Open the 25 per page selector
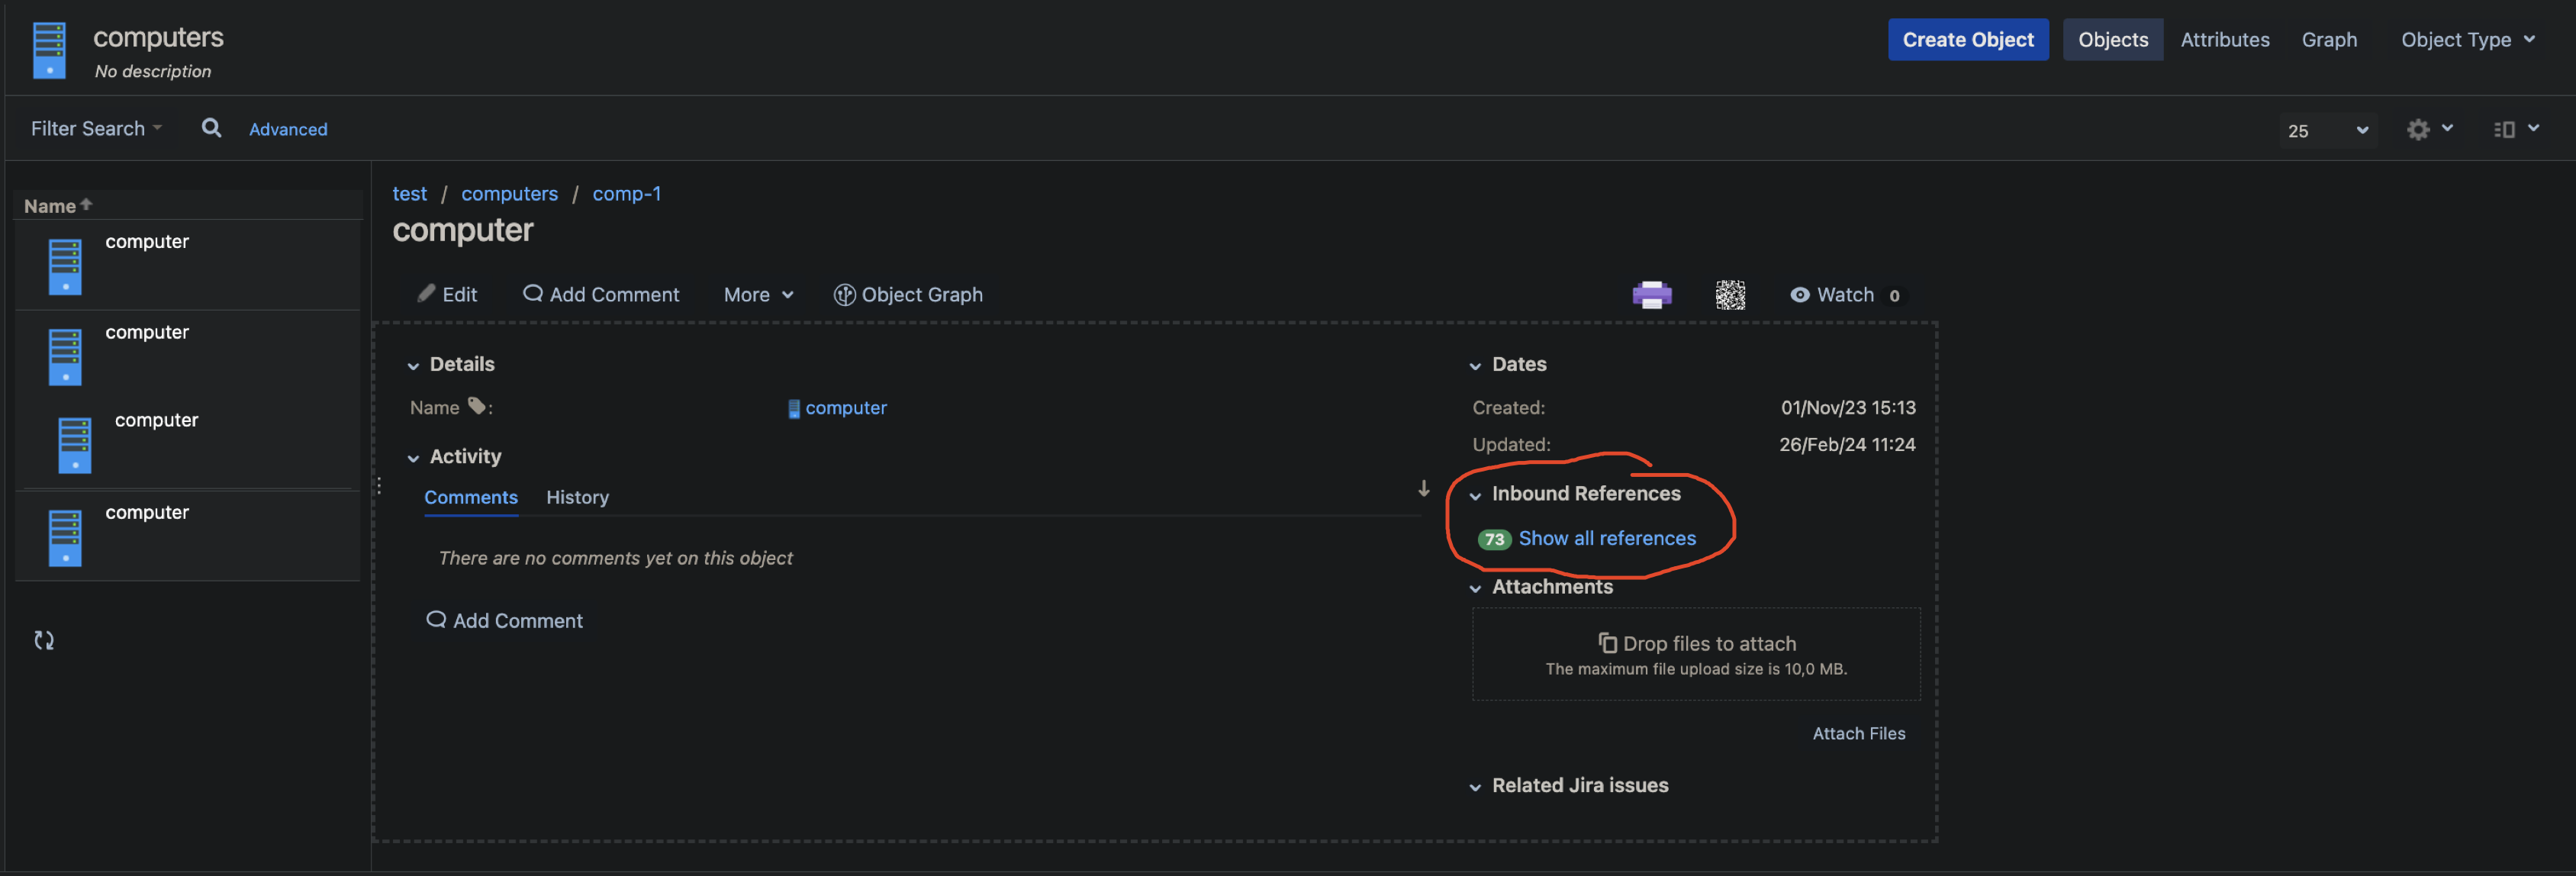Screen dimensions: 2576x876 pos(2327,131)
